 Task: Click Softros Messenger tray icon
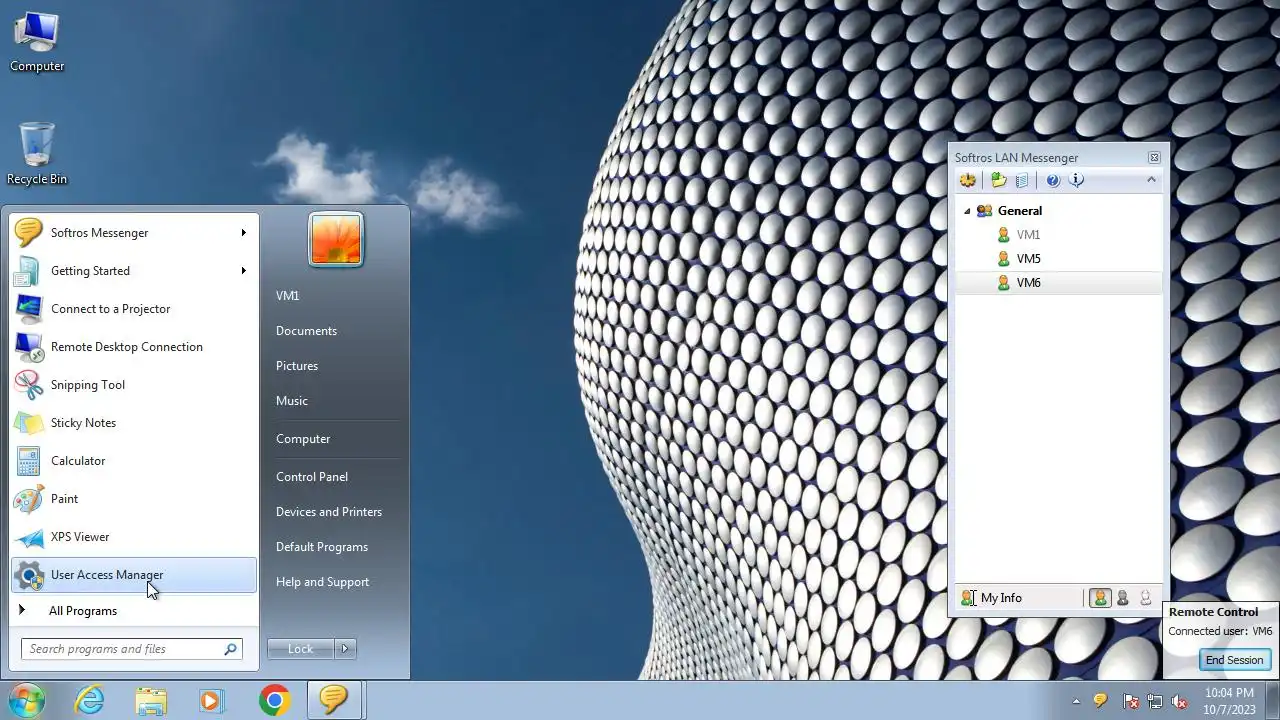[1100, 701]
